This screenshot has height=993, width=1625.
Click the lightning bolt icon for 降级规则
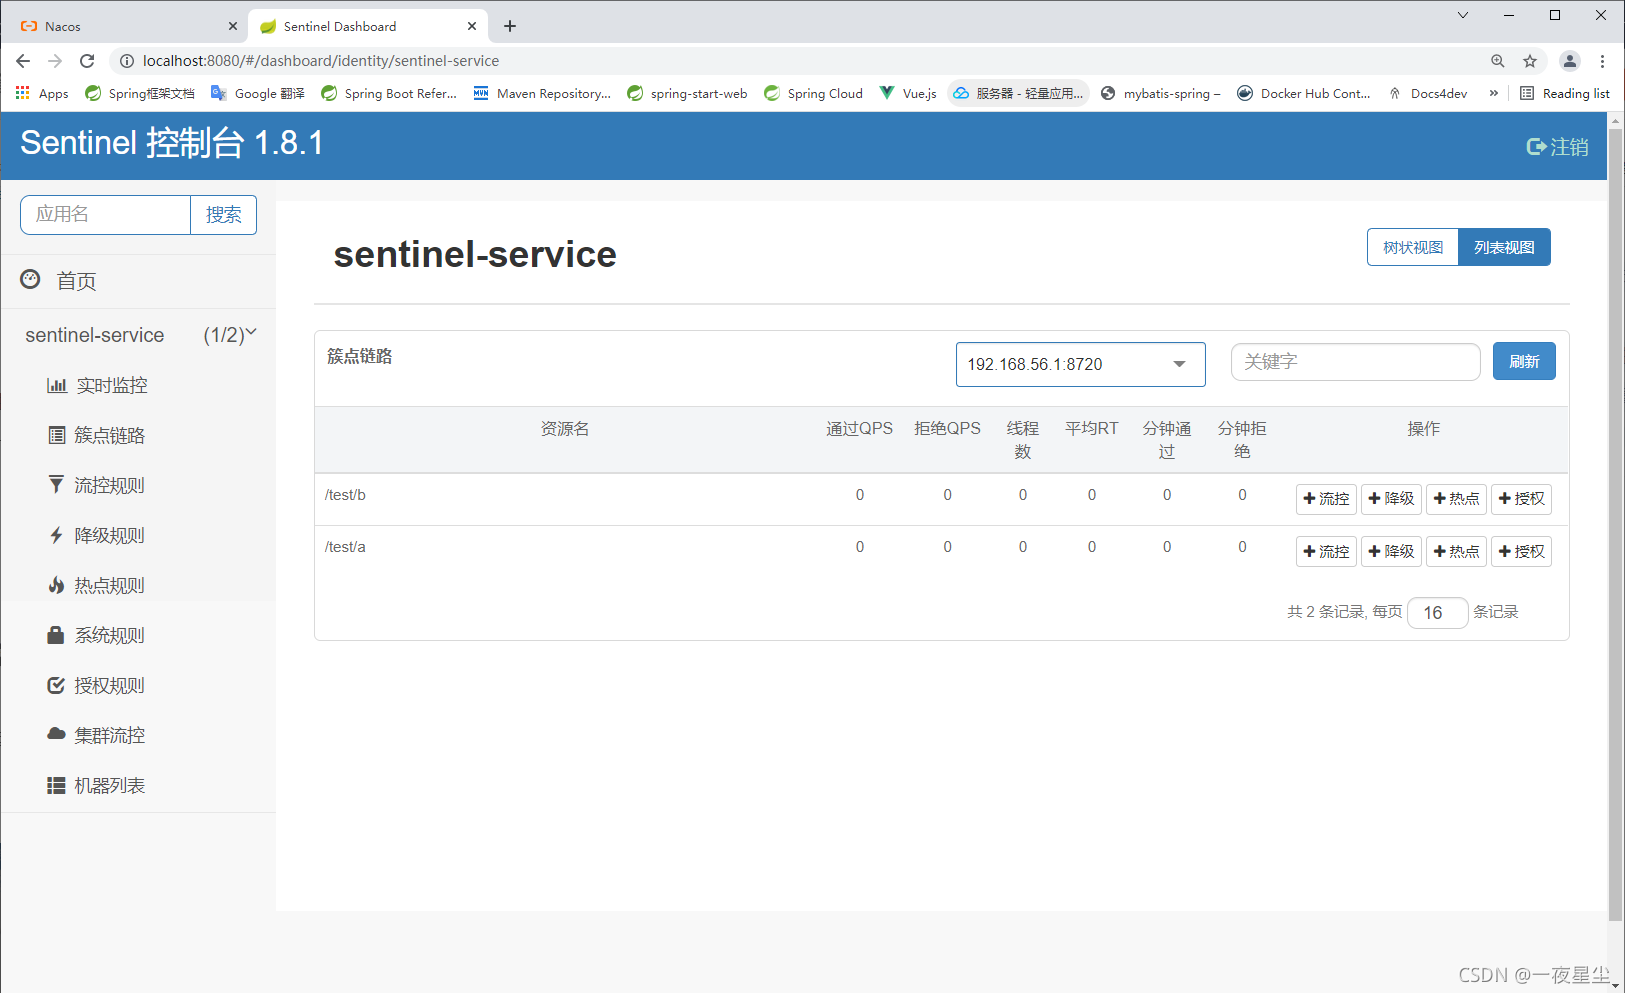coord(57,535)
